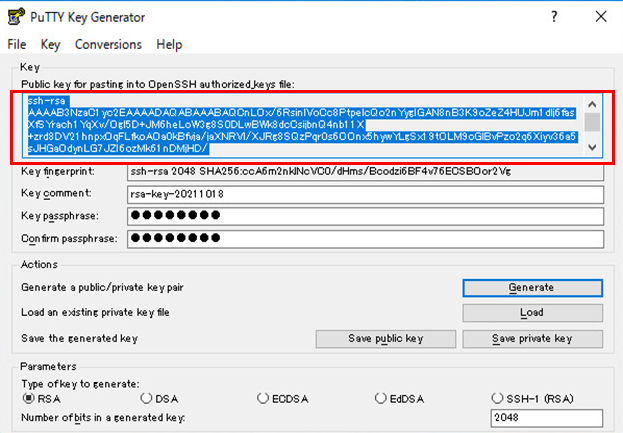This screenshot has height=433, width=623.
Task: Click the Key passphrase field
Action: (x=365, y=216)
